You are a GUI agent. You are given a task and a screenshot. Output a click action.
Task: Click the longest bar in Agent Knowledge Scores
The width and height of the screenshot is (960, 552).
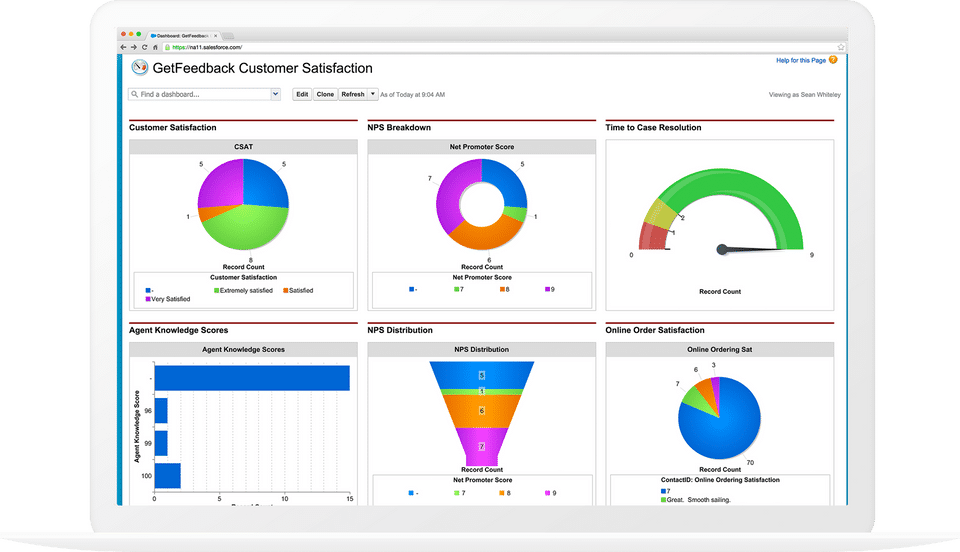(x=252, y=378)
